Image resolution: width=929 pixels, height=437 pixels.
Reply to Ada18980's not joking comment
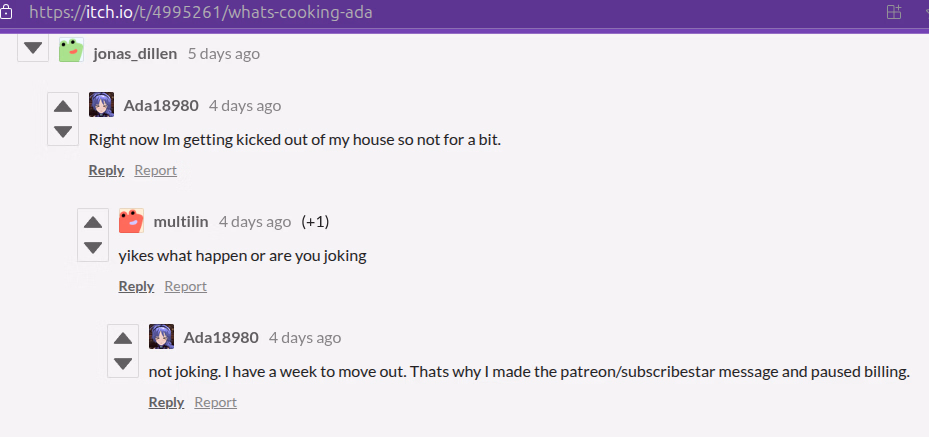pyautogui.click(x=166, y=402)
